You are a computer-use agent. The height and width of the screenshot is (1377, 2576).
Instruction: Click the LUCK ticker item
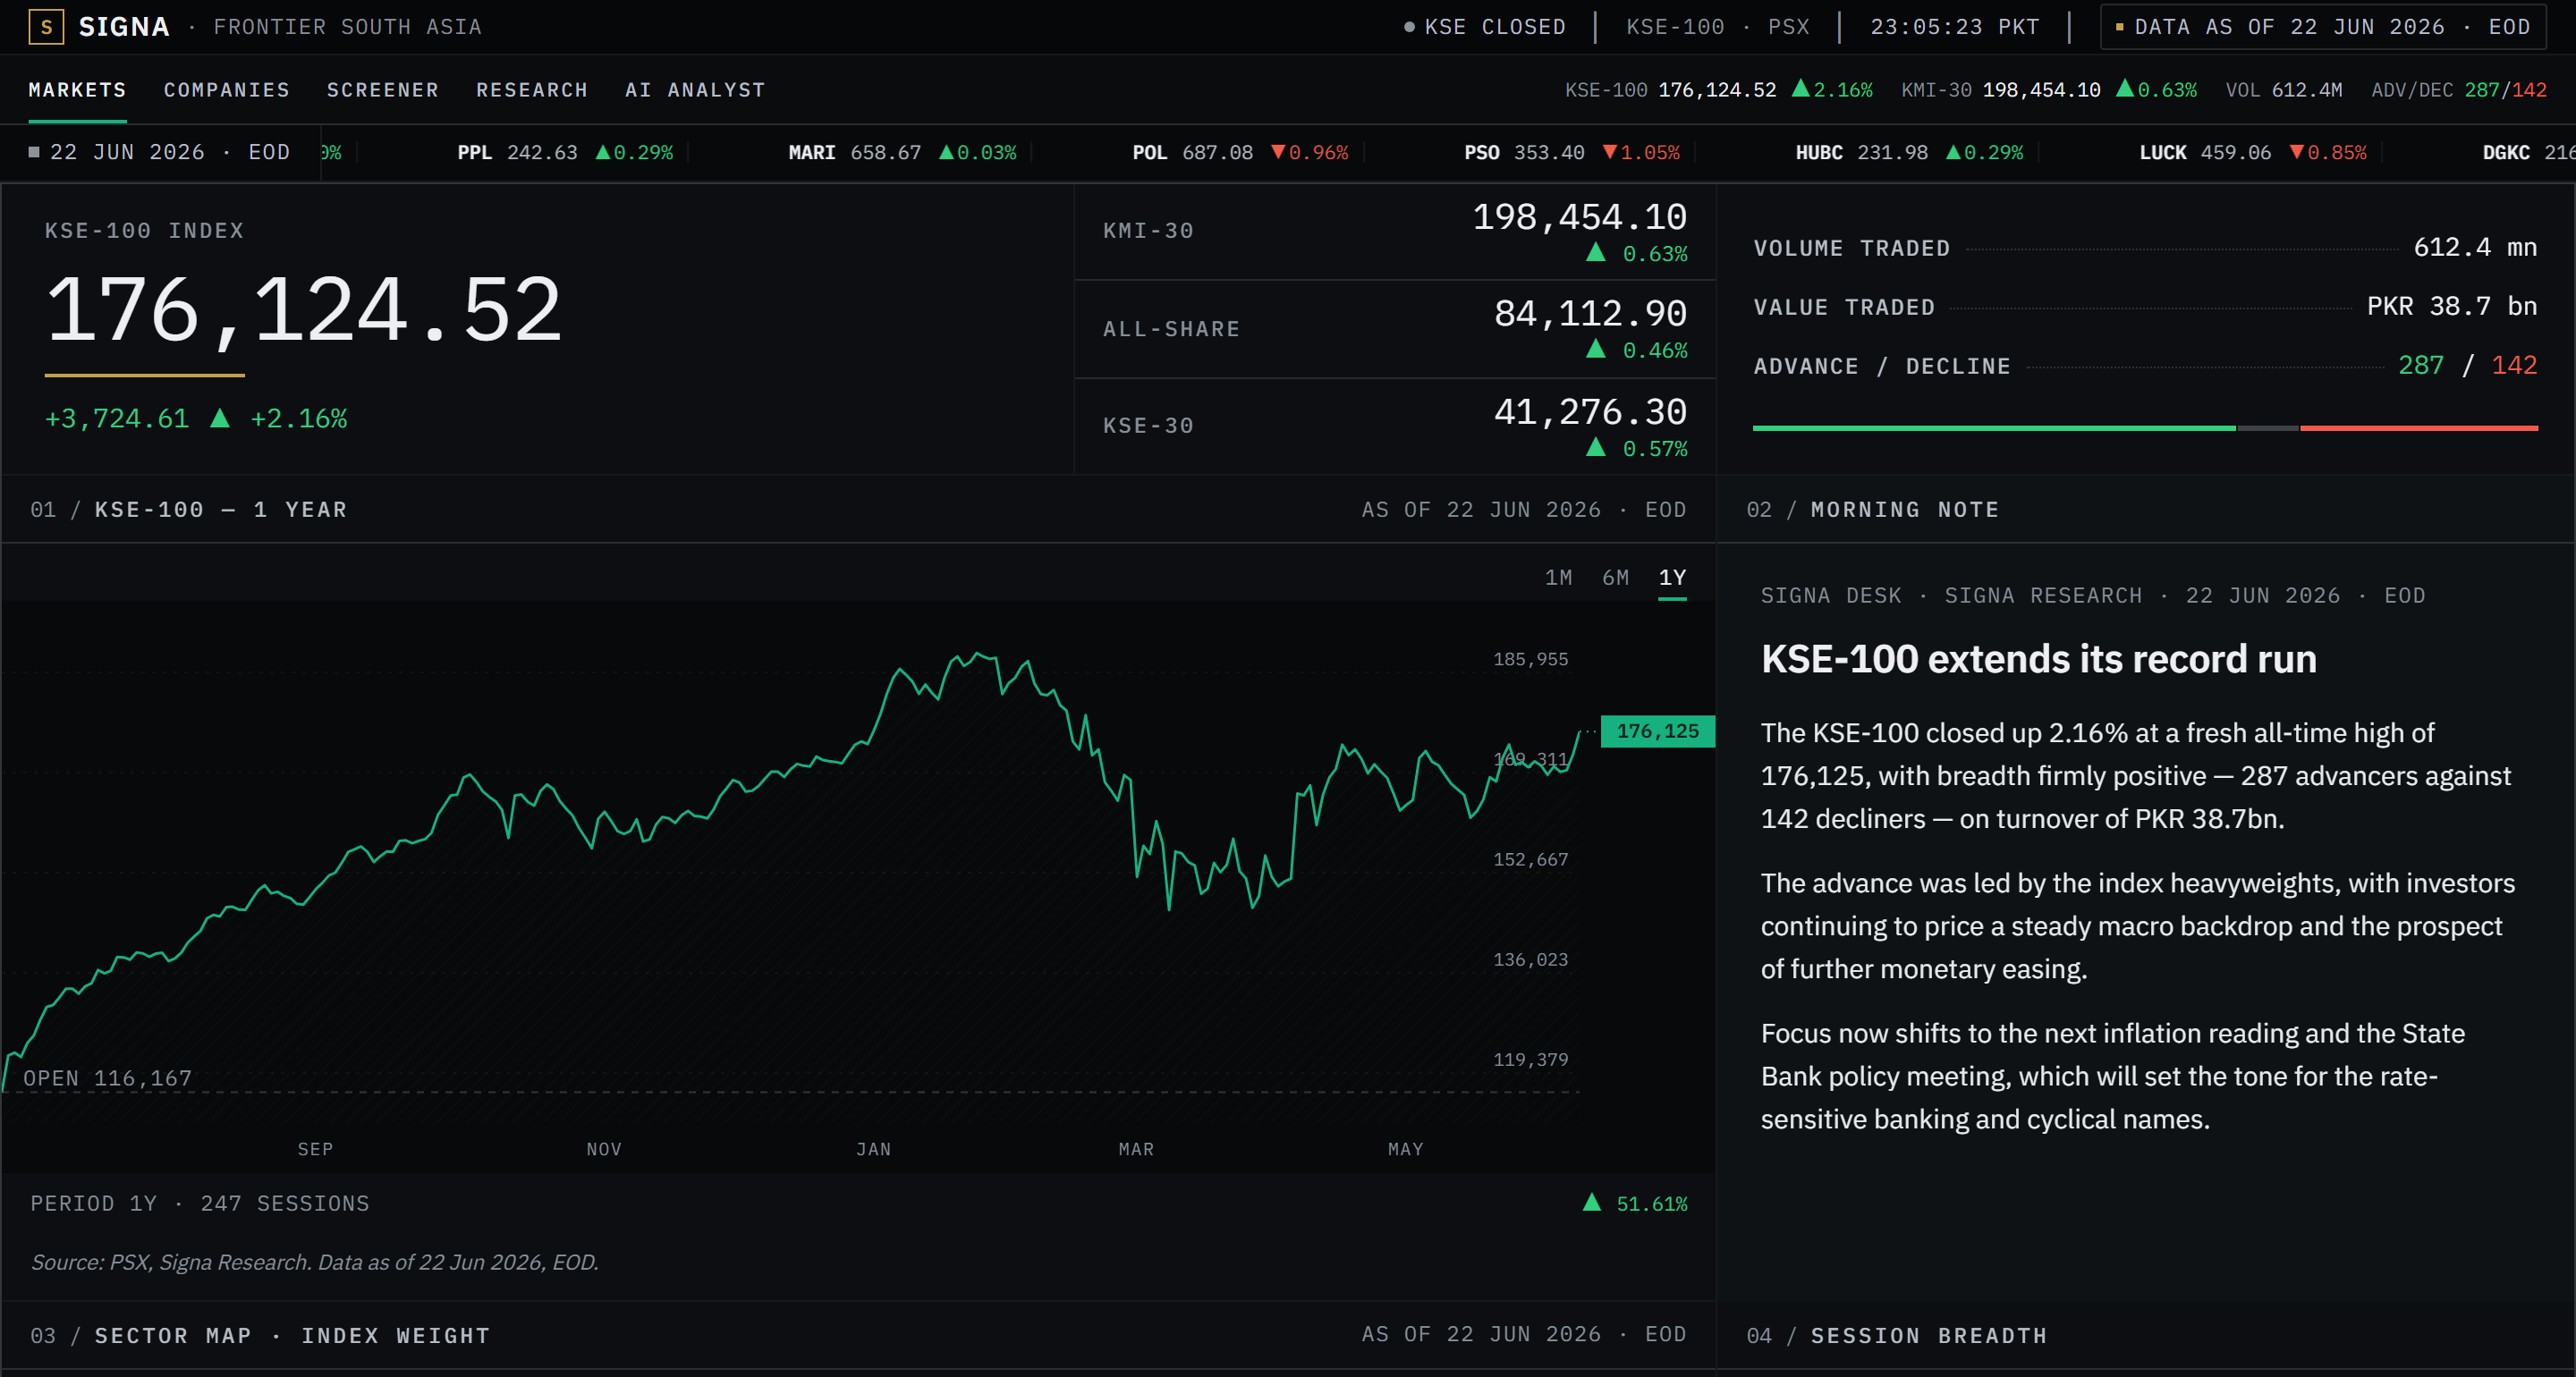point(2253,153)
